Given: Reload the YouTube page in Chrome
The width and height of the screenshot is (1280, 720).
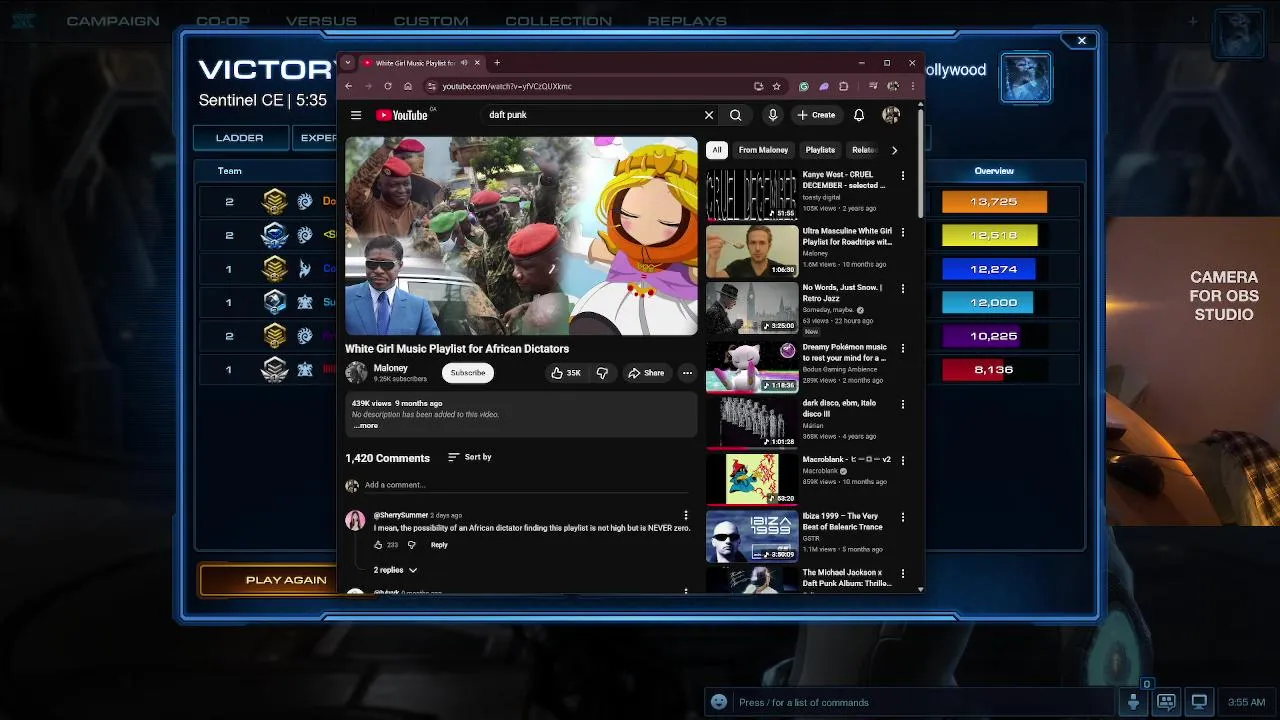Looking at the screenshot, I should 388,86.
